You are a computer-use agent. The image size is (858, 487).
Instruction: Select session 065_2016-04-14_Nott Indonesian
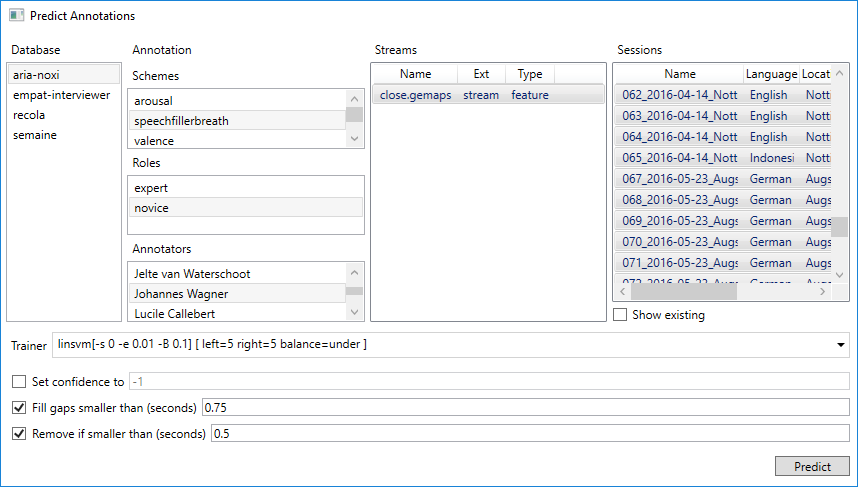(722, 158)
